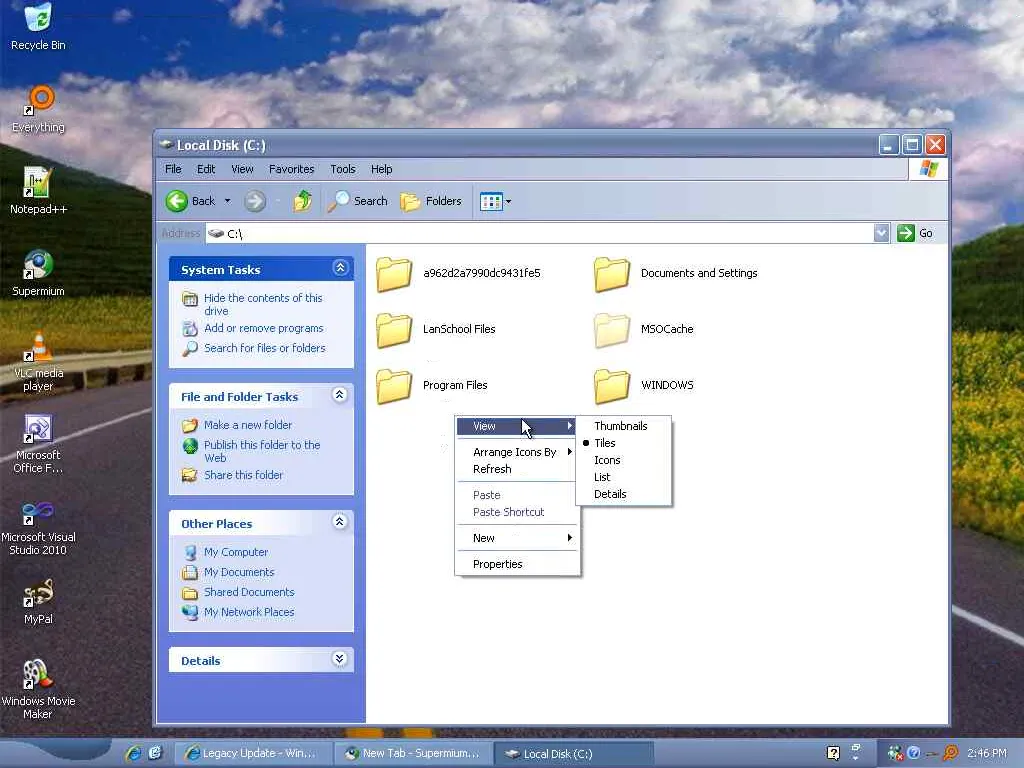Click Share this folder link

coord(244,475)
